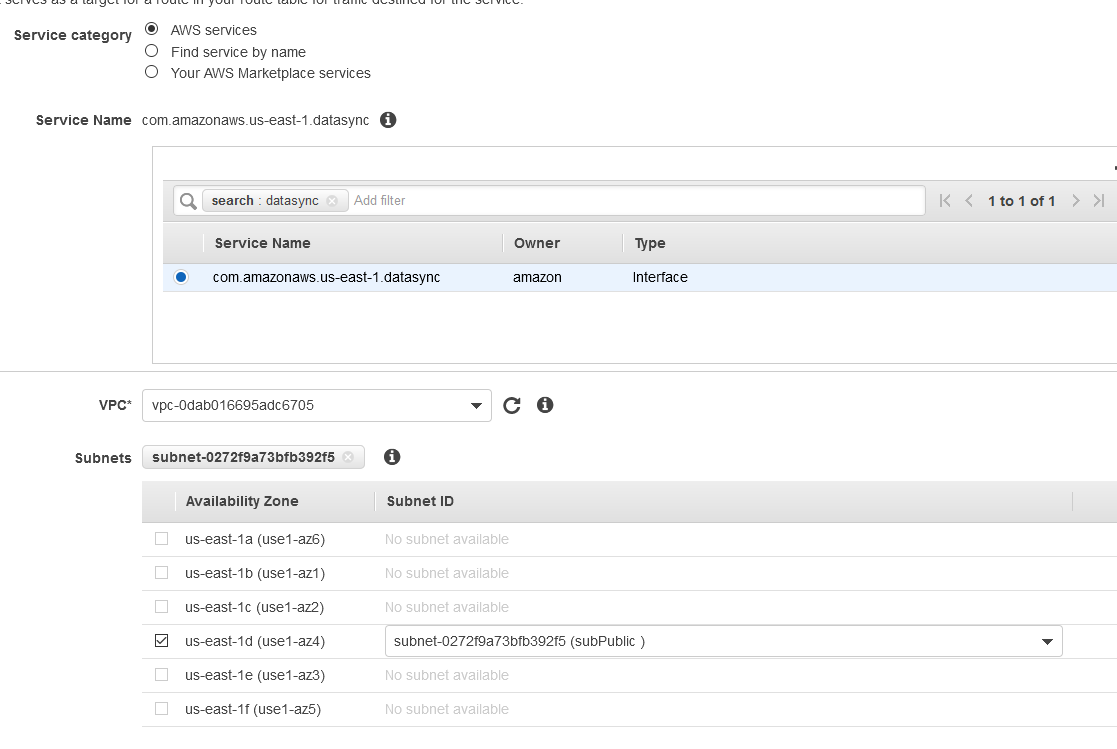Go to next page of services
Image resolution: width=1117 pixels, height=749 pixels.
click(1076, 201)
